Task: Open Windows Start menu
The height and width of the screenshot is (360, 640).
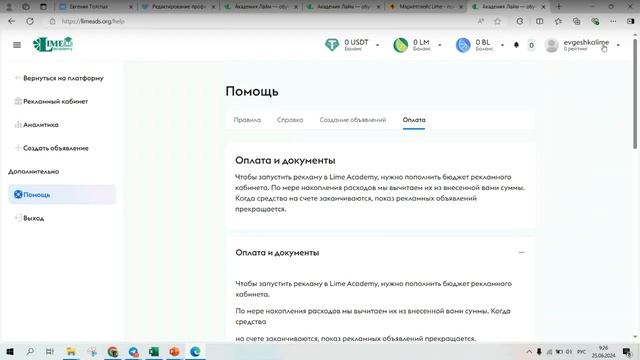Action: (10, 351)
